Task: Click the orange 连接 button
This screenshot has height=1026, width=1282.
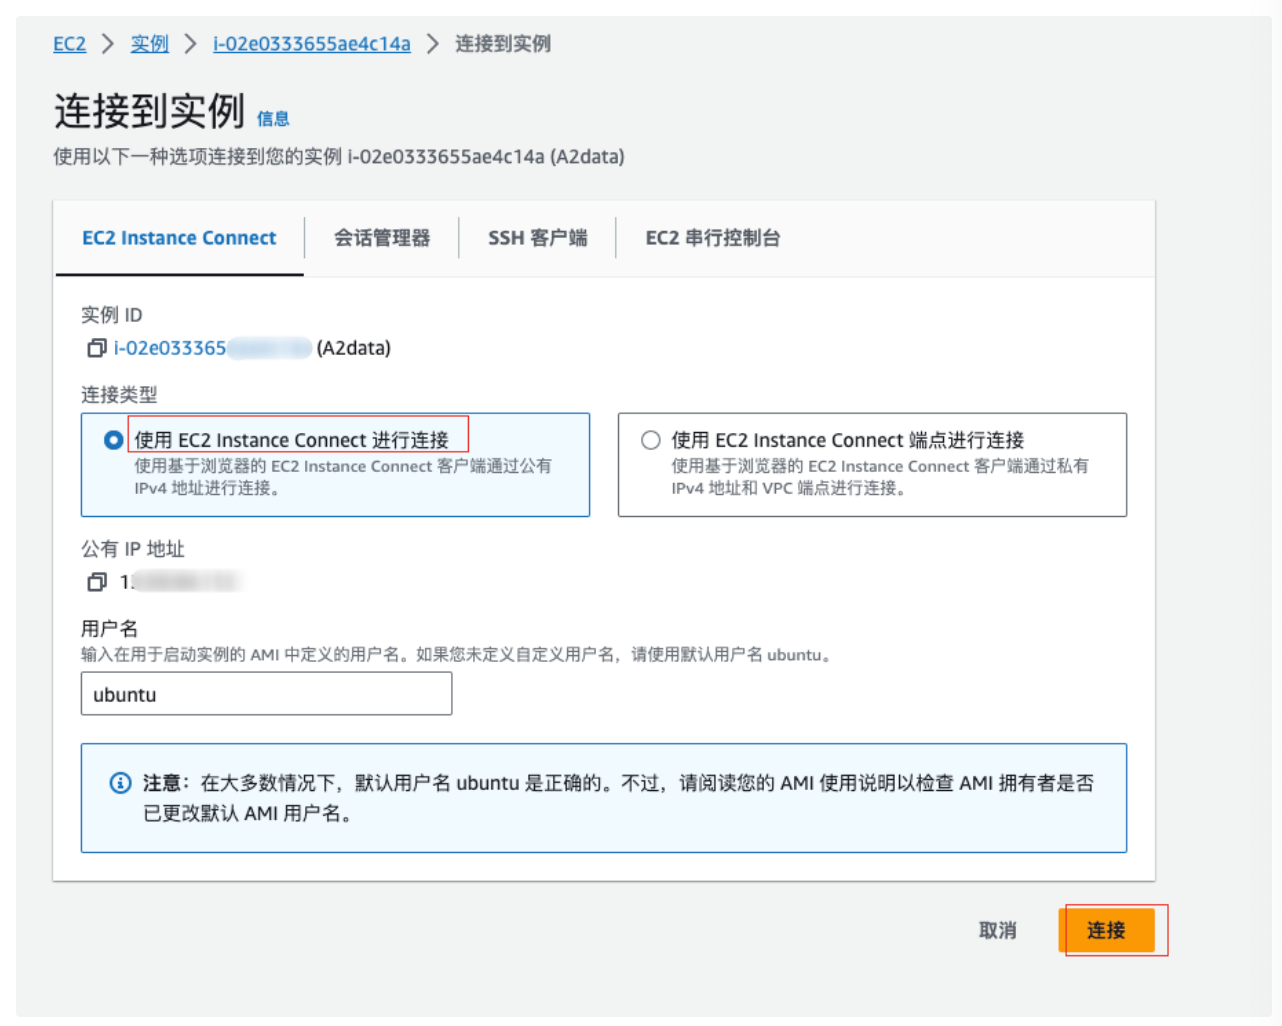Action: 1106,930
